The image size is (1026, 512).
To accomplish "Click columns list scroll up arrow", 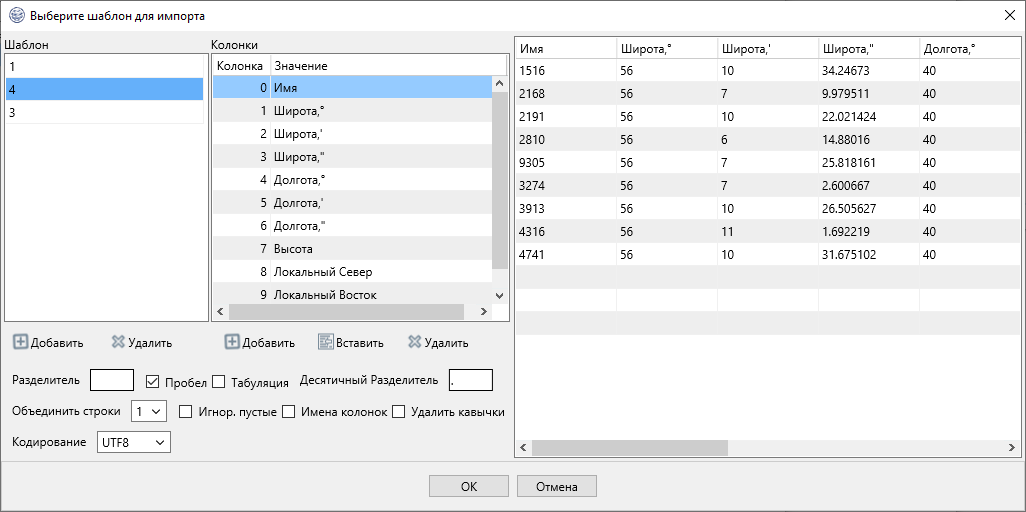I will [500, 84].
